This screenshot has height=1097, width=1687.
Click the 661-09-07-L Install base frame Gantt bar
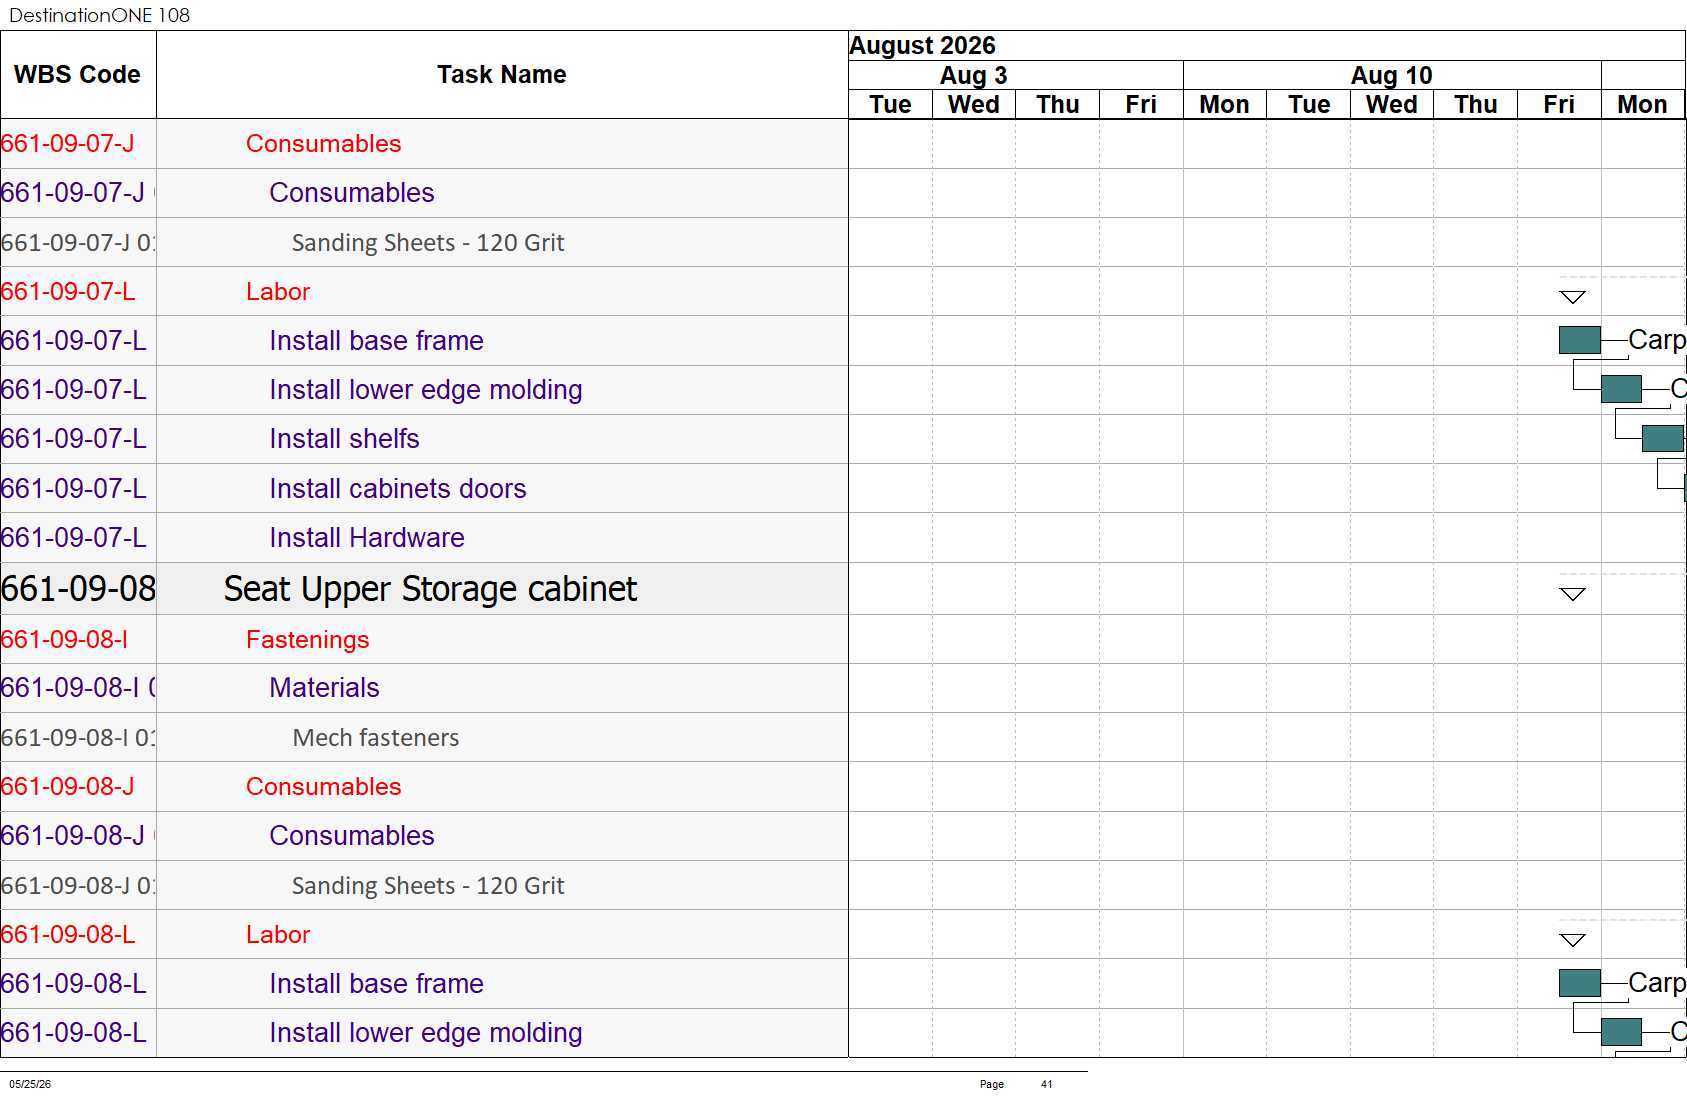click(1579, 340)
